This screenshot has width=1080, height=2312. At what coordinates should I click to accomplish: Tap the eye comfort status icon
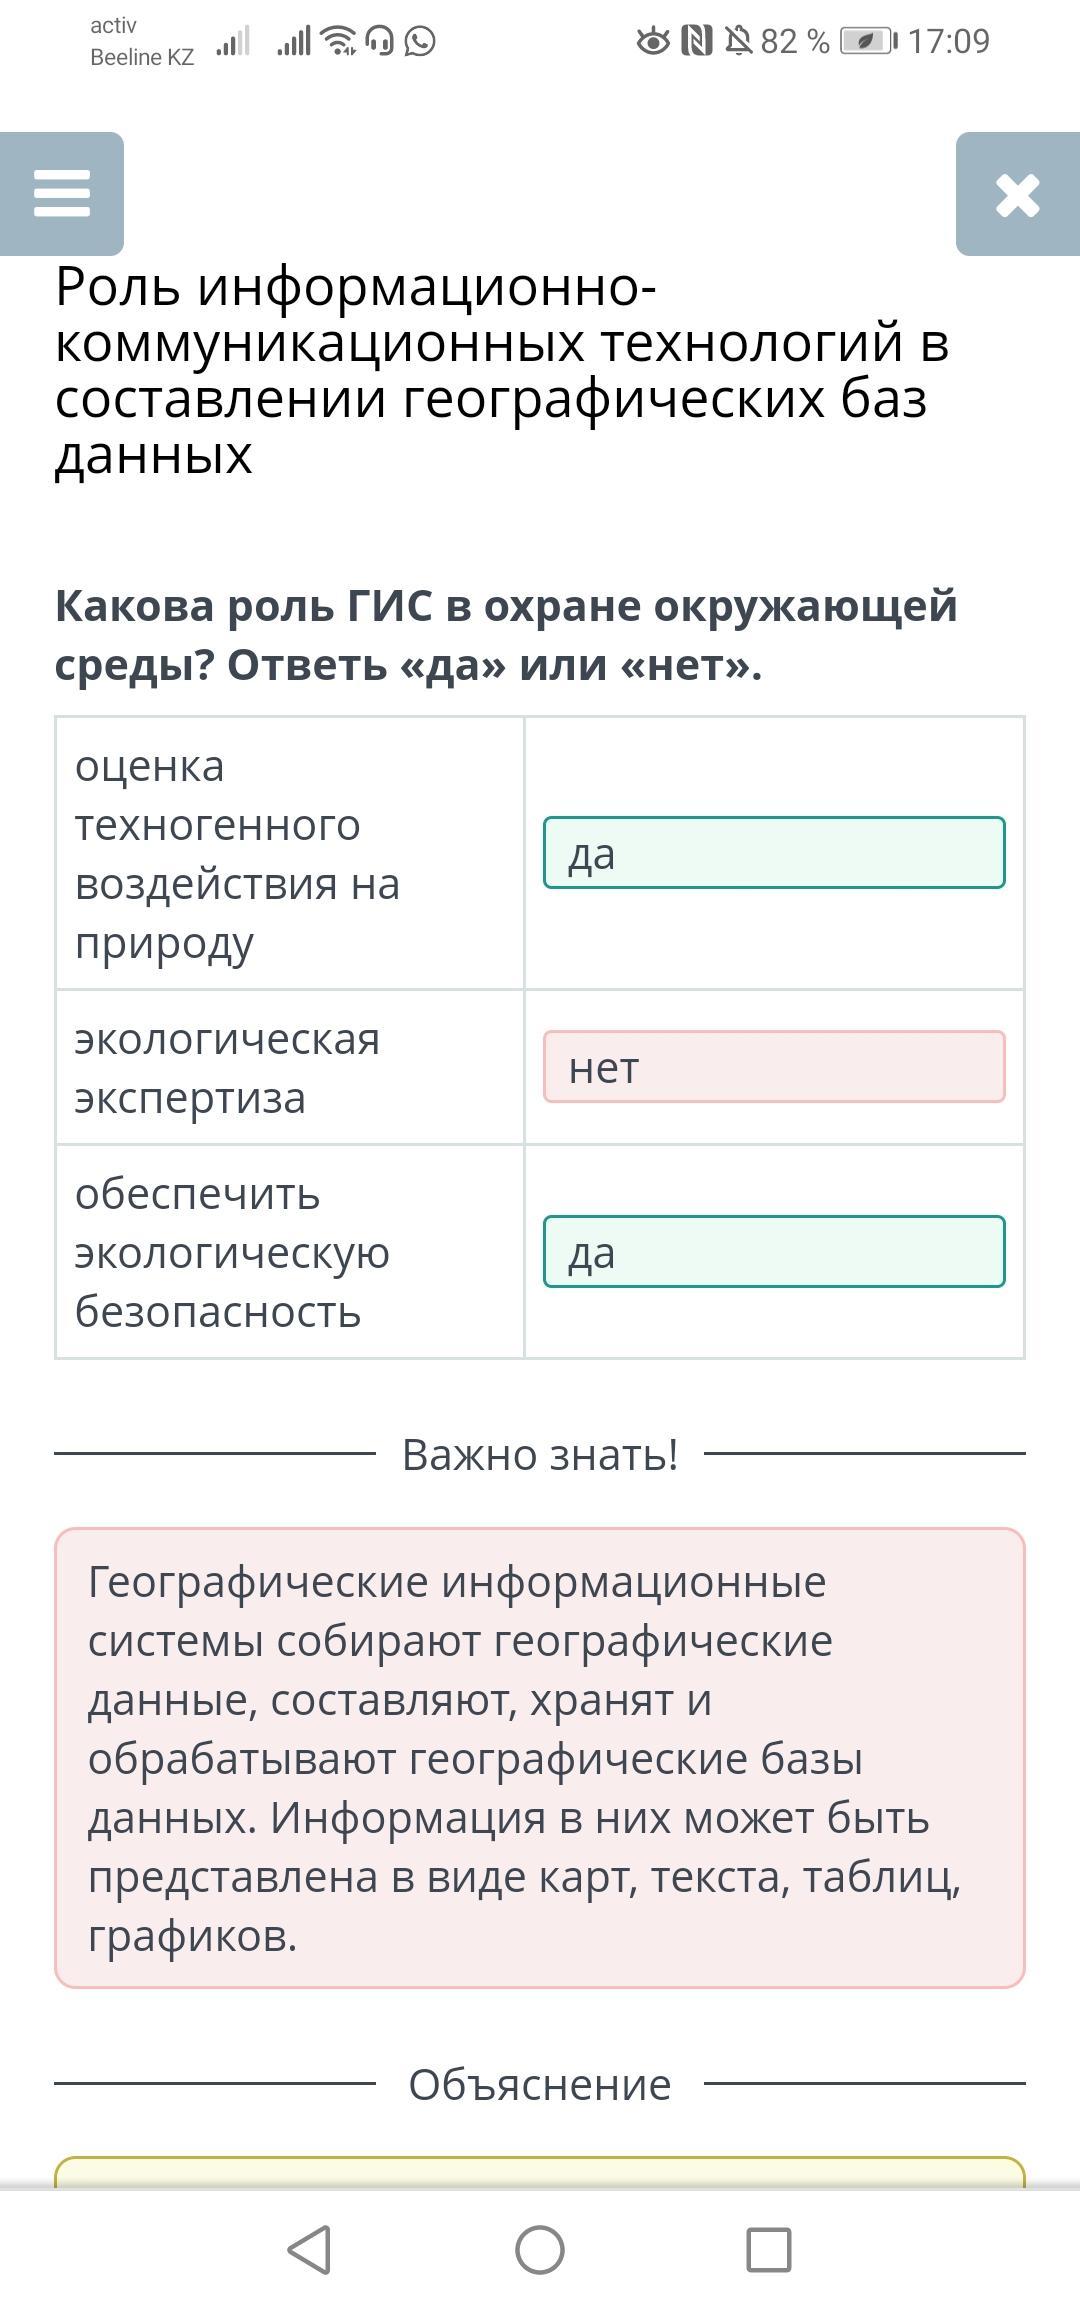(x=653, y=42)
